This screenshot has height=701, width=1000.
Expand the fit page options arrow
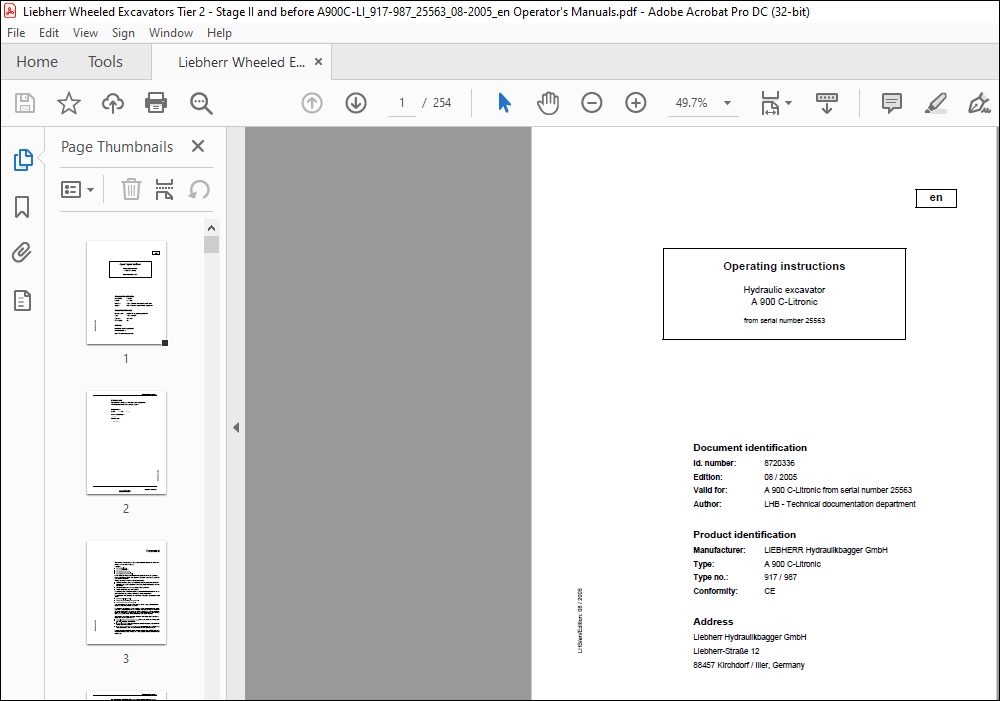pos(789,103)
